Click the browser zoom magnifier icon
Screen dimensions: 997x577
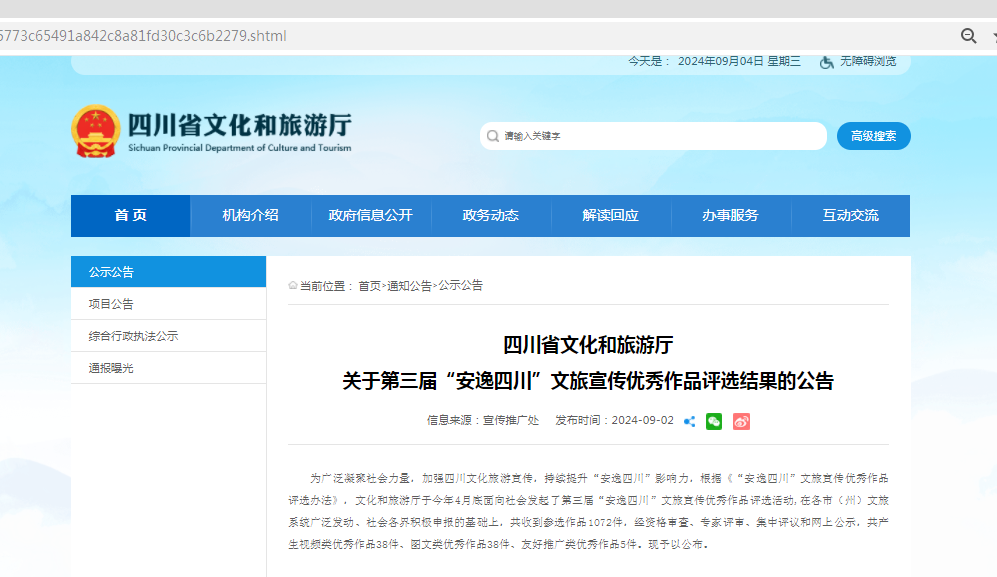(968, 36)
